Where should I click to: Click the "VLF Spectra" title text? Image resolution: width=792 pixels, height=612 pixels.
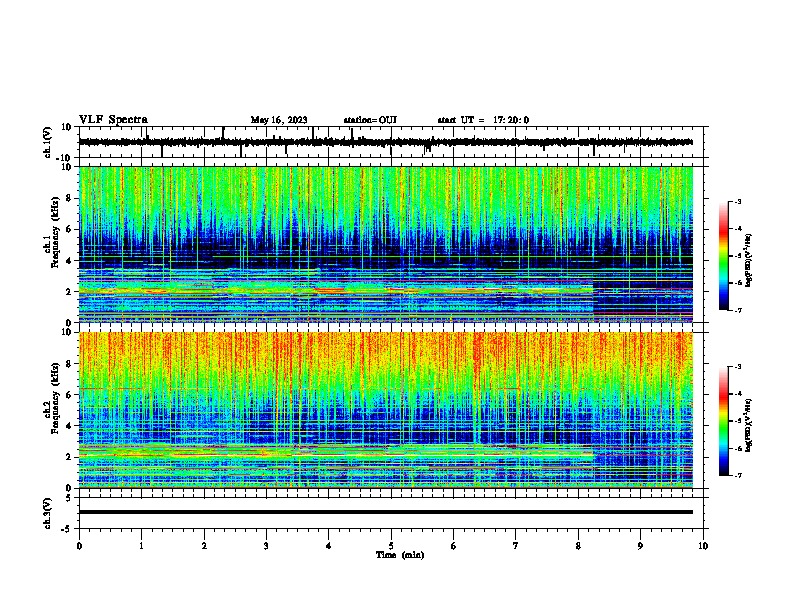(113, 120)
